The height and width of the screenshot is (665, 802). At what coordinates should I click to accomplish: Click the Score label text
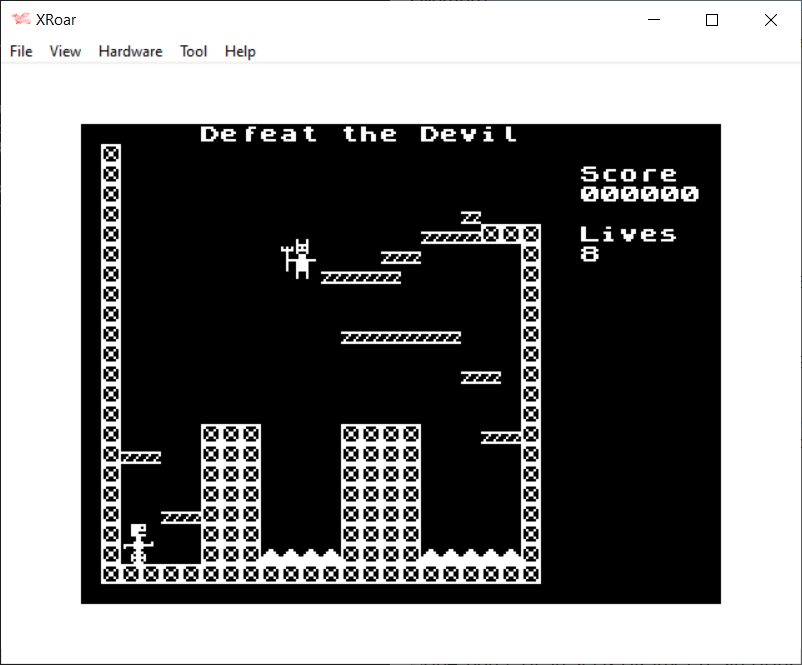629,174
